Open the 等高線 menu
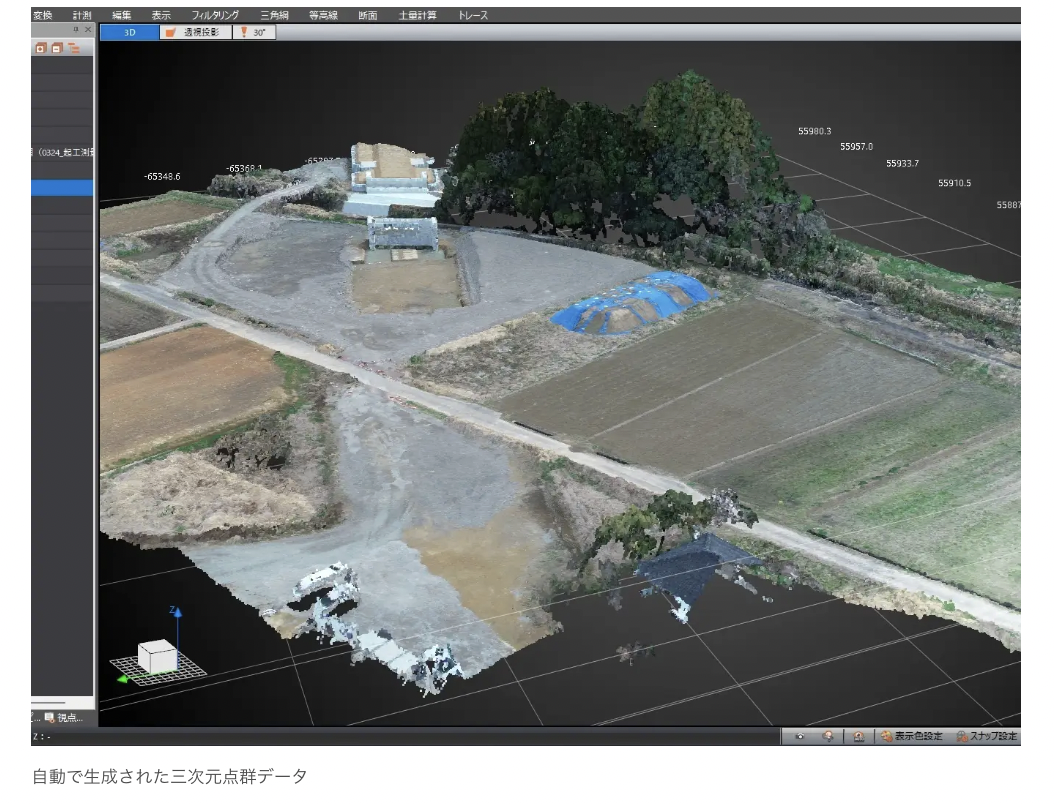1054x804 pixels. pyautogui.click(x=323, y=15)
